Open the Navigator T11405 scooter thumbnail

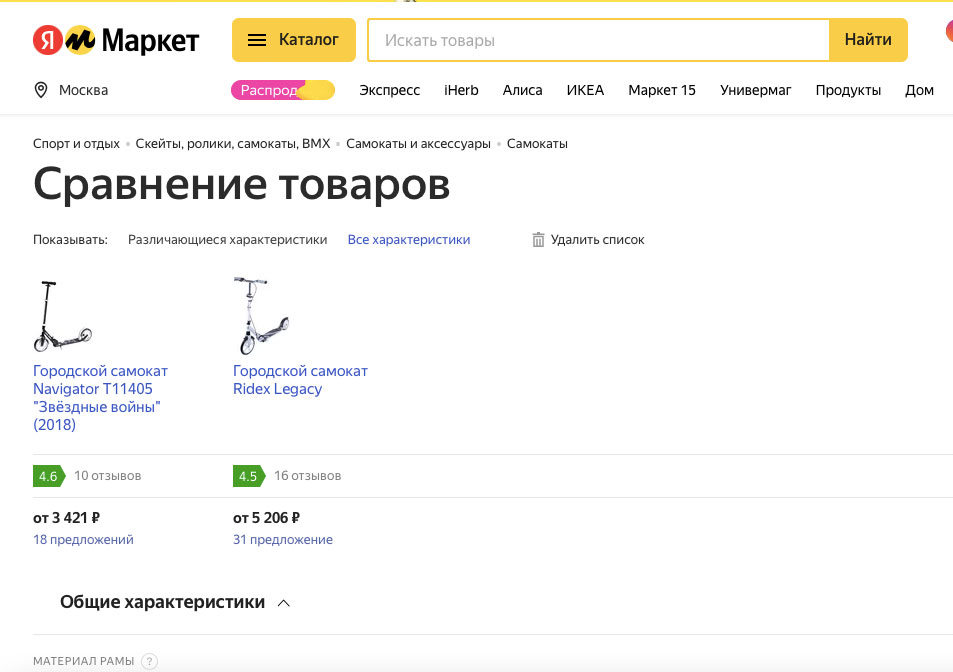pos(63,316)
